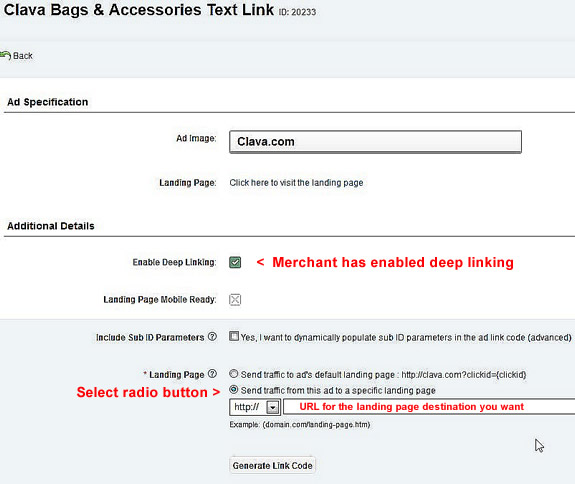Click the Example domain.com/landing-page.htm hint text

click(x=300, y=425)
